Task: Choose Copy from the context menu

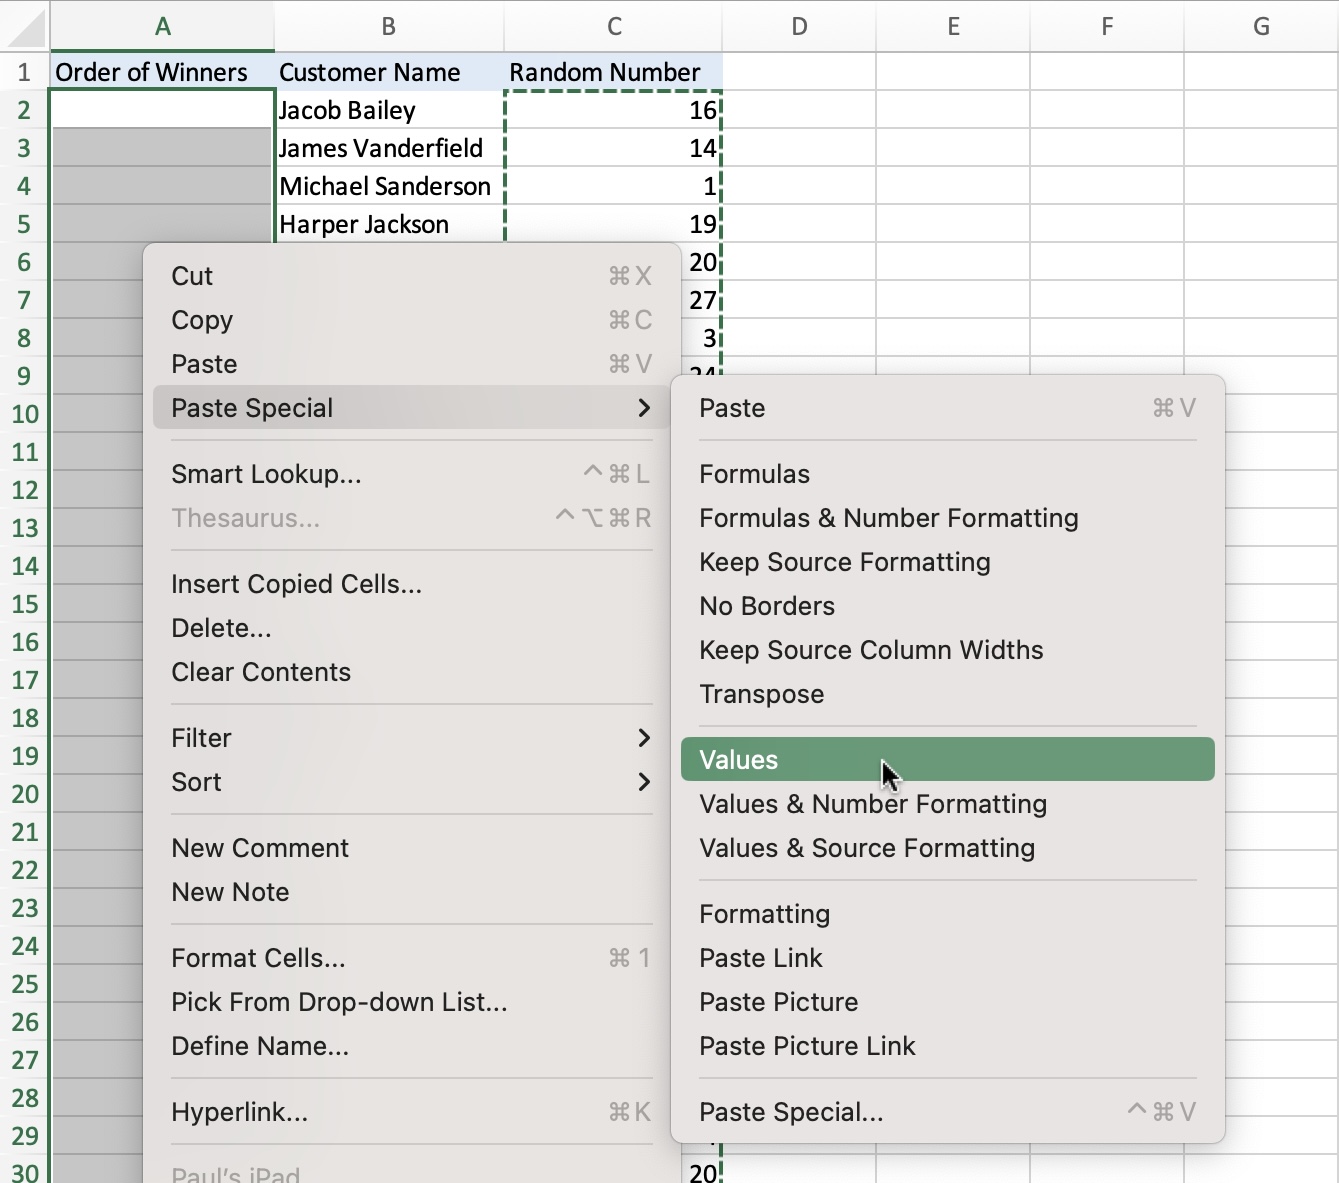Action: [411, 320]
